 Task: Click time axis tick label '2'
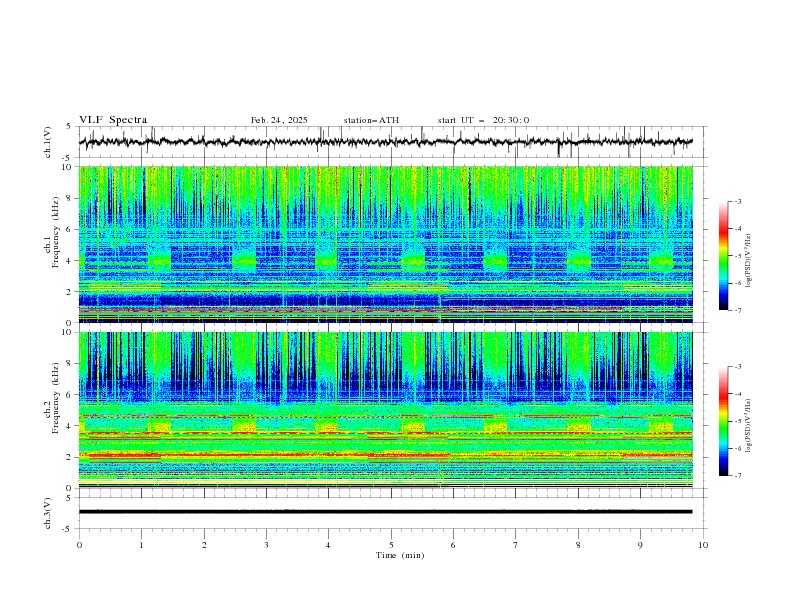pyautogui.click(x=204, y=545)
